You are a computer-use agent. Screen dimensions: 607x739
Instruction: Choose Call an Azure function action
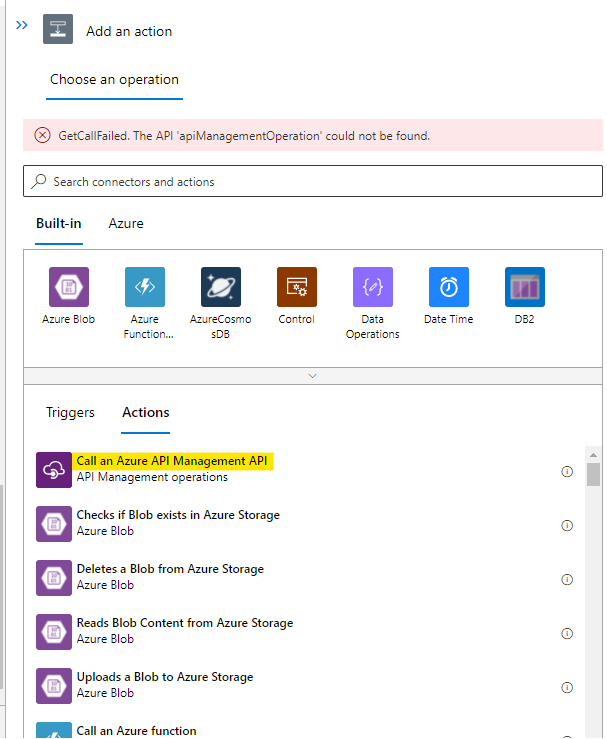[137, 731]
